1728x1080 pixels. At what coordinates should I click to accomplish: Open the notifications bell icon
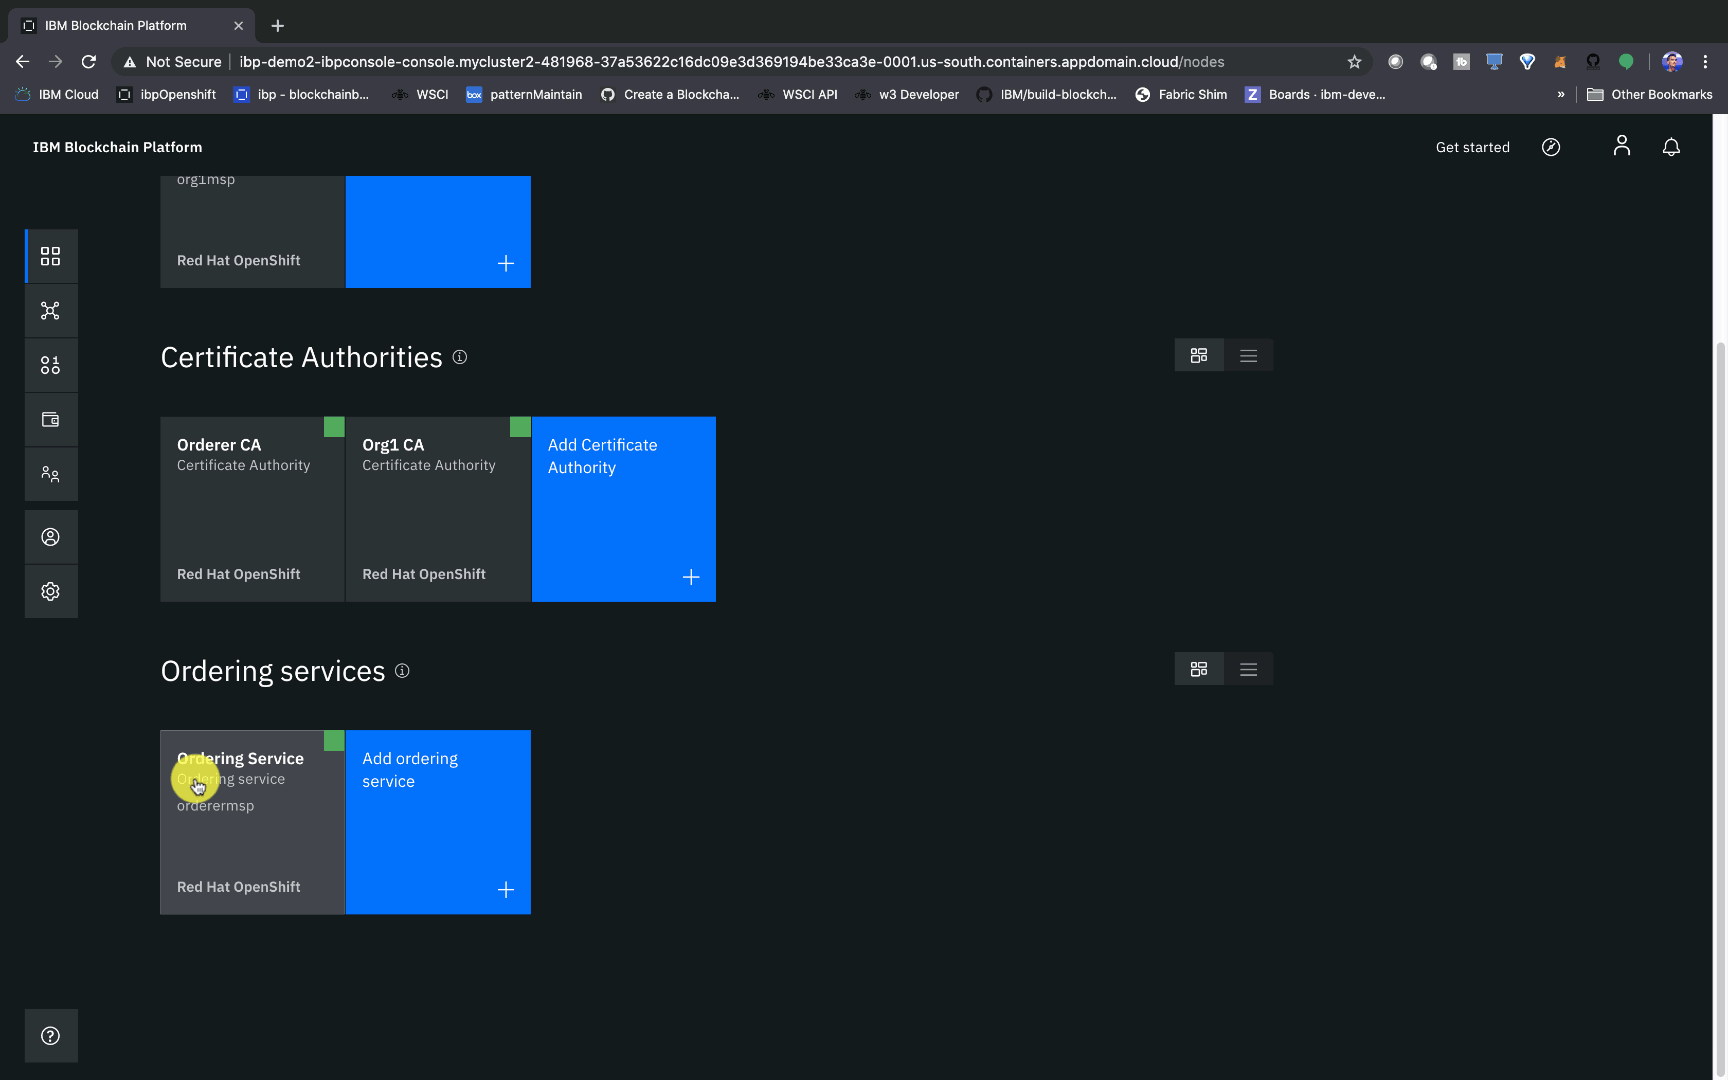click(1671, 147)
